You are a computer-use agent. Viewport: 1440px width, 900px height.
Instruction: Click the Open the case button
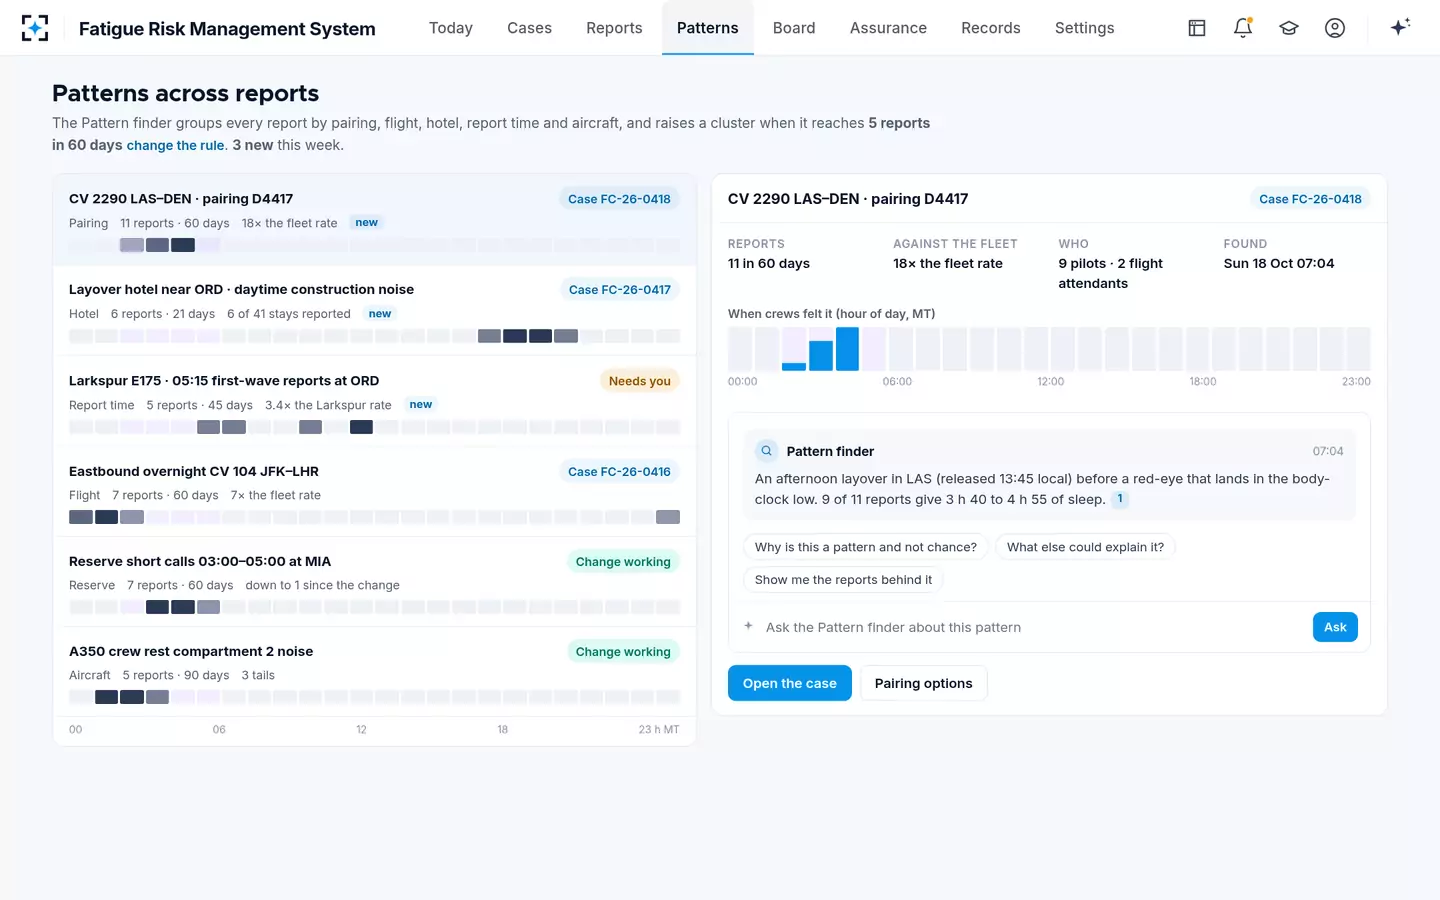click(790, 683)
